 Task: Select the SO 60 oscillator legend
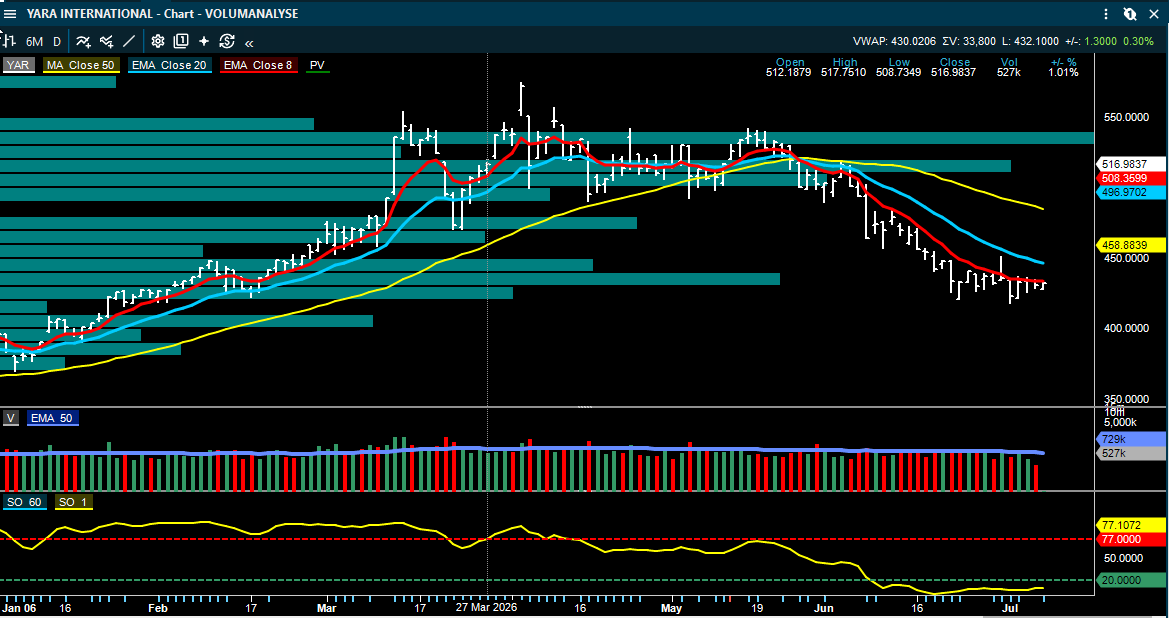[25, 502]
